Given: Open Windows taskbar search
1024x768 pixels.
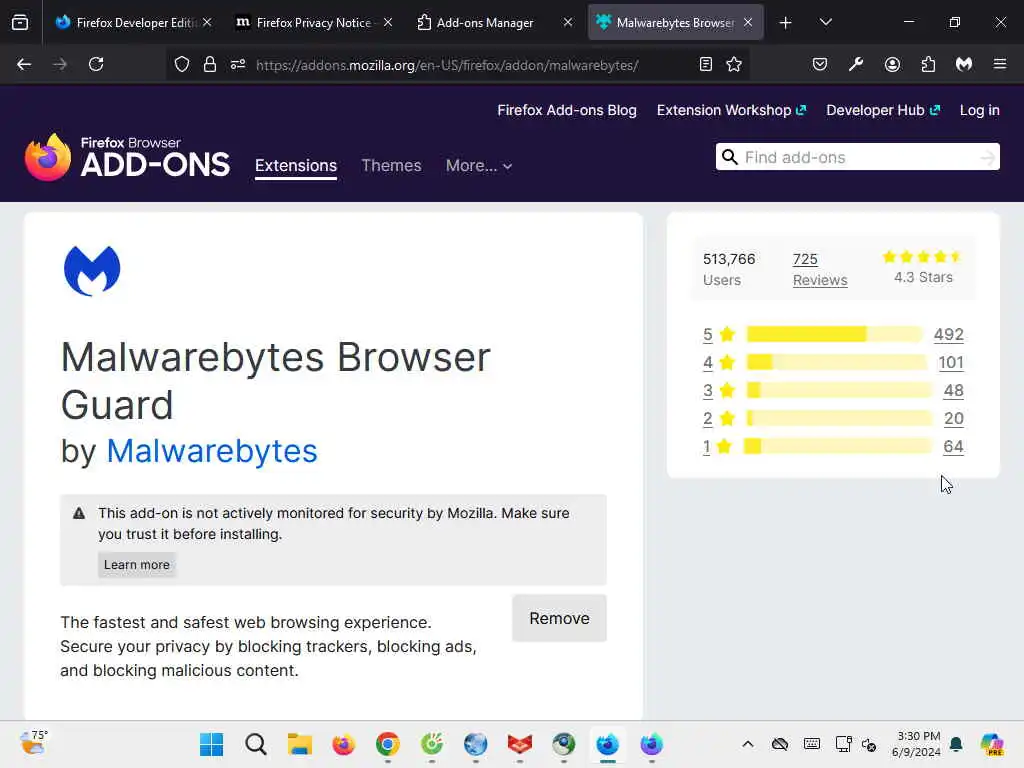Looking at the screenshot, I should [255, 744].
